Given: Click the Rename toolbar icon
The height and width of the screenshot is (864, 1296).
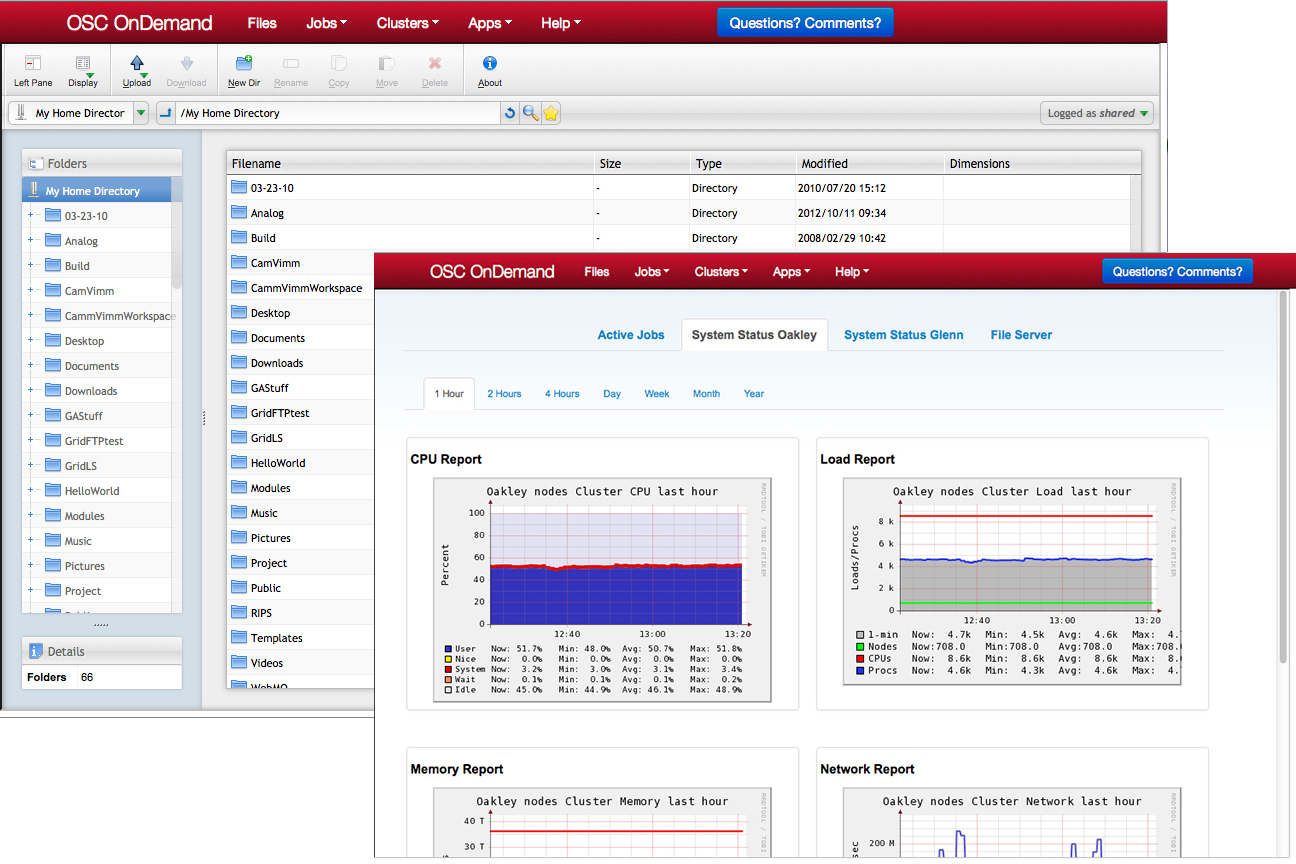Looking at the screenshot, I should 291,64.
